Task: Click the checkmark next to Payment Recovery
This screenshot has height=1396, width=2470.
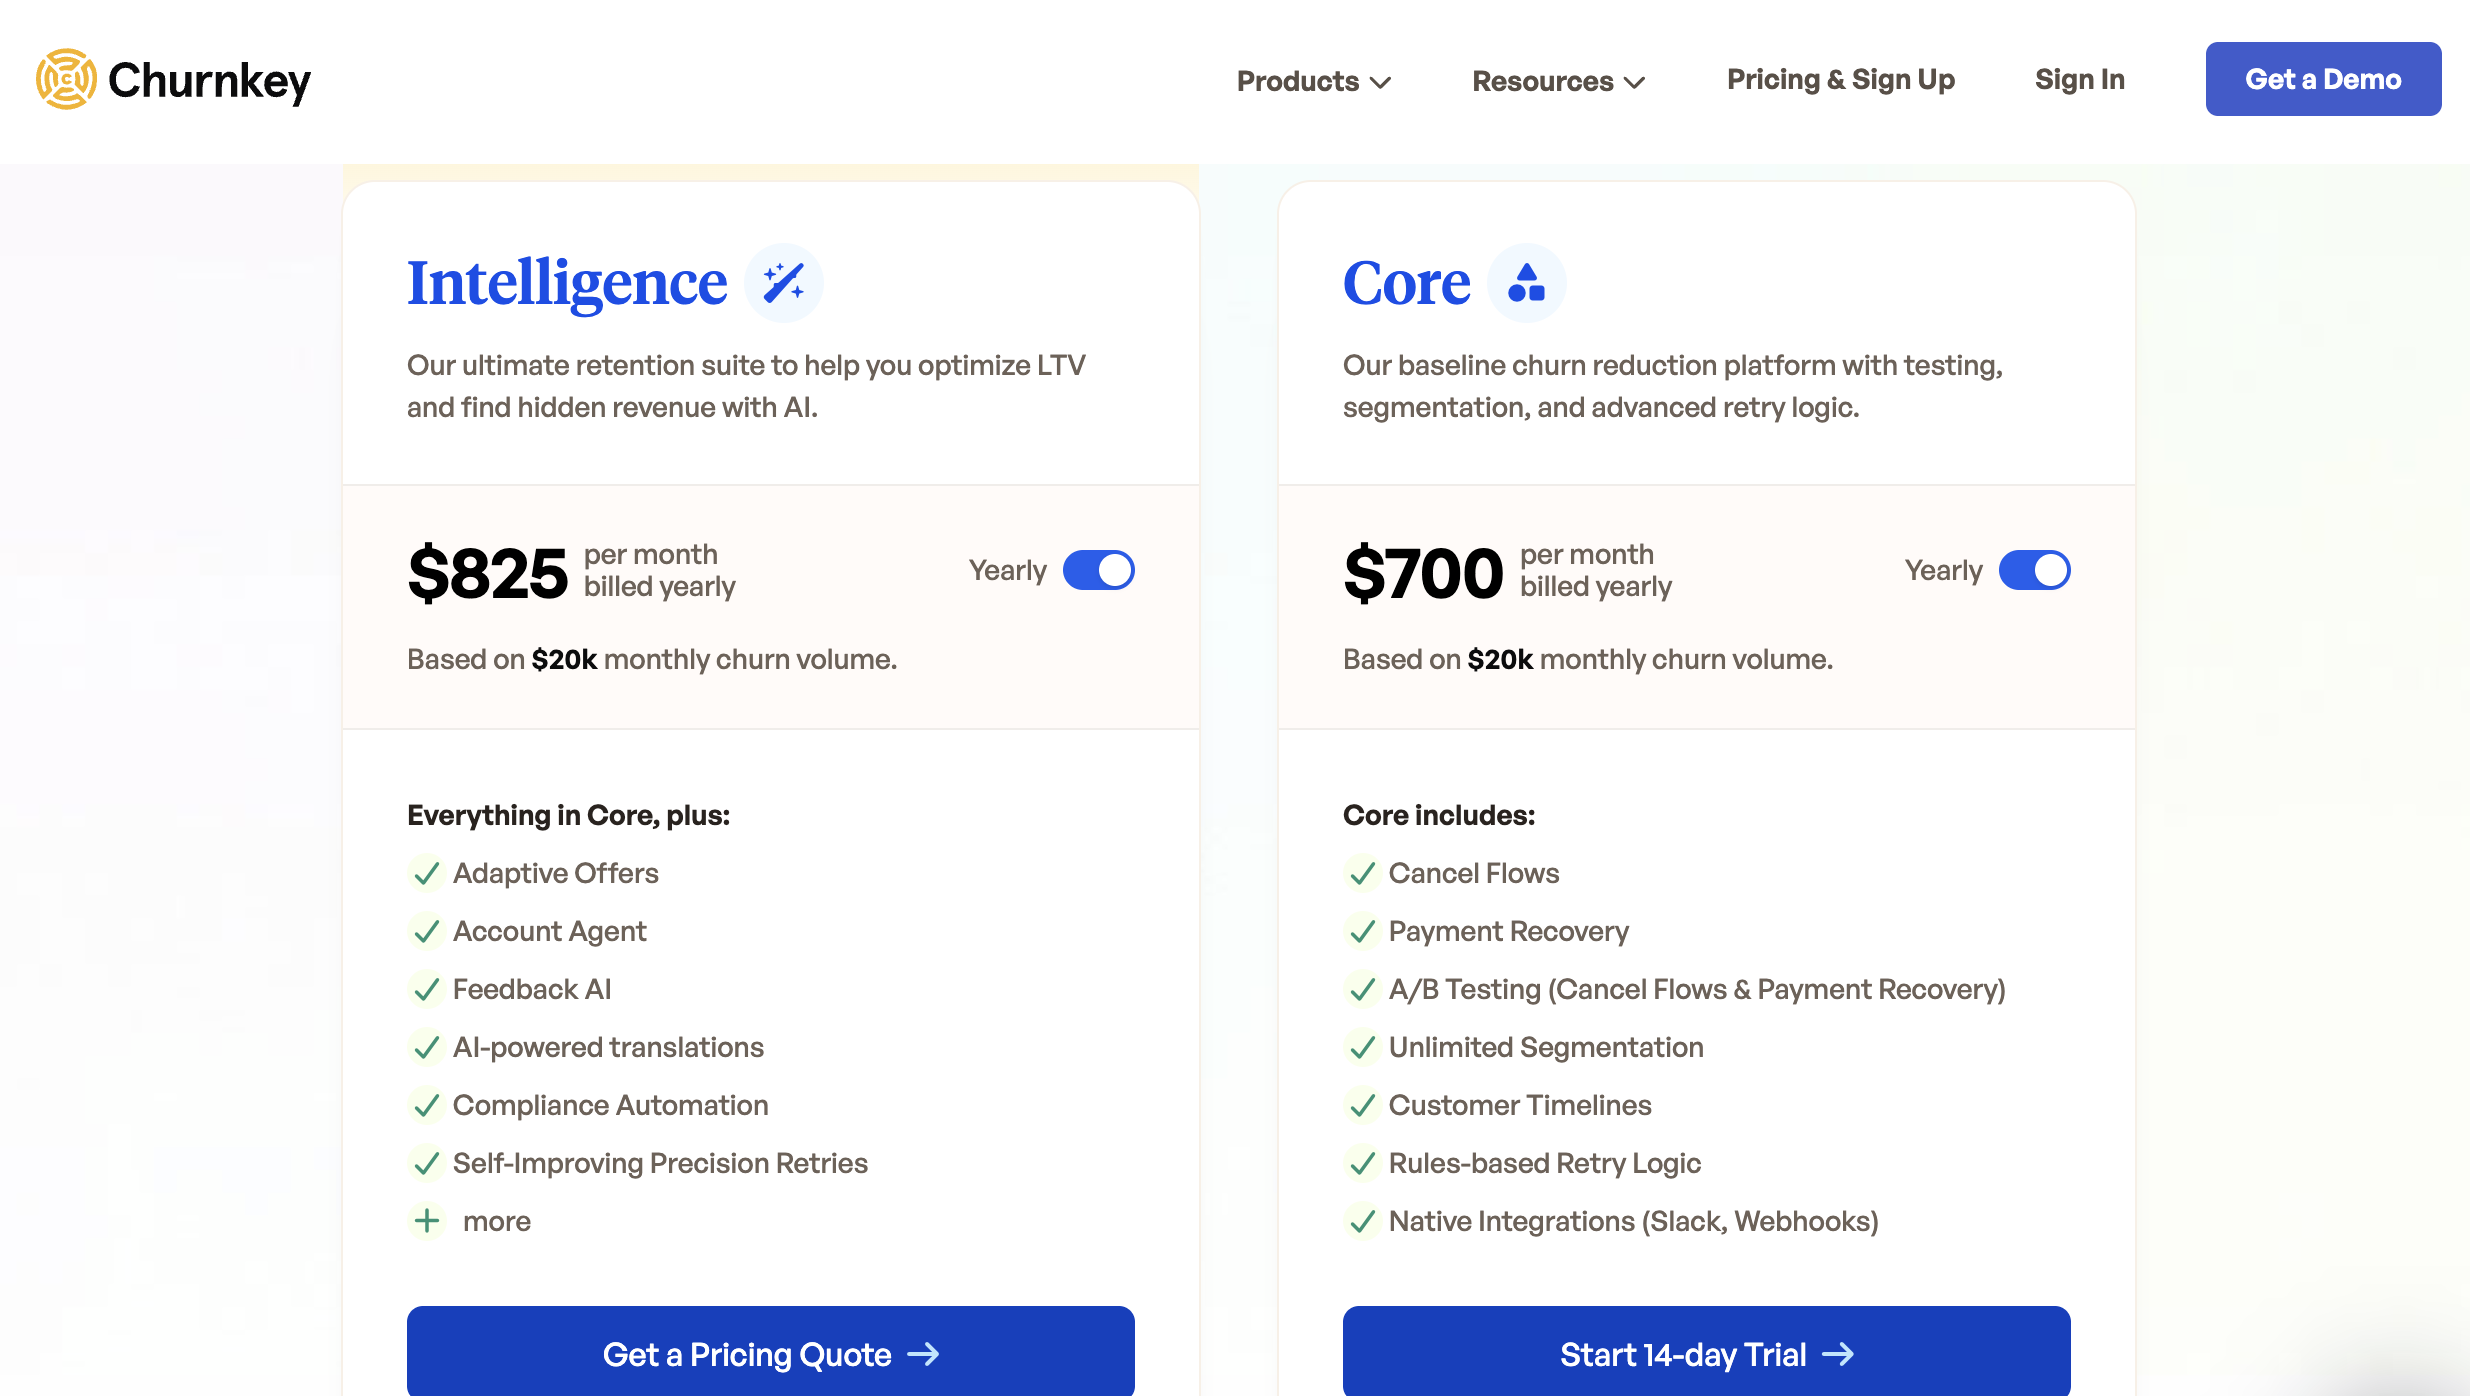Action: (1362, 932)
